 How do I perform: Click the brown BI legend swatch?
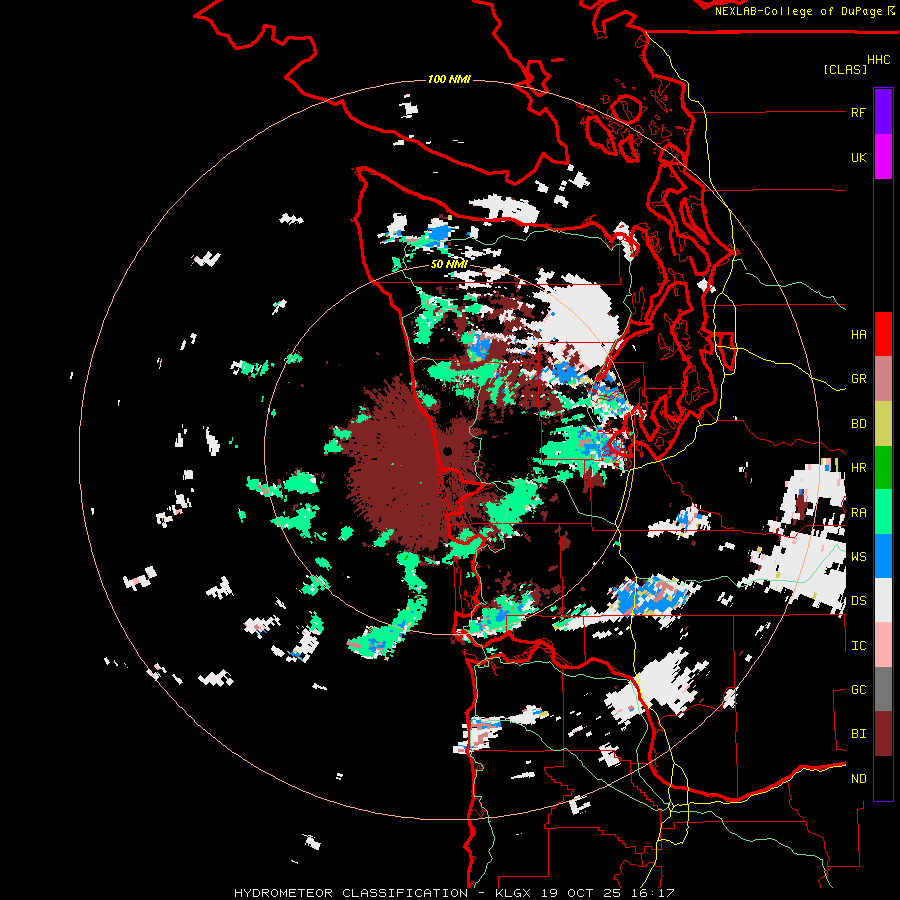point(883,734)
